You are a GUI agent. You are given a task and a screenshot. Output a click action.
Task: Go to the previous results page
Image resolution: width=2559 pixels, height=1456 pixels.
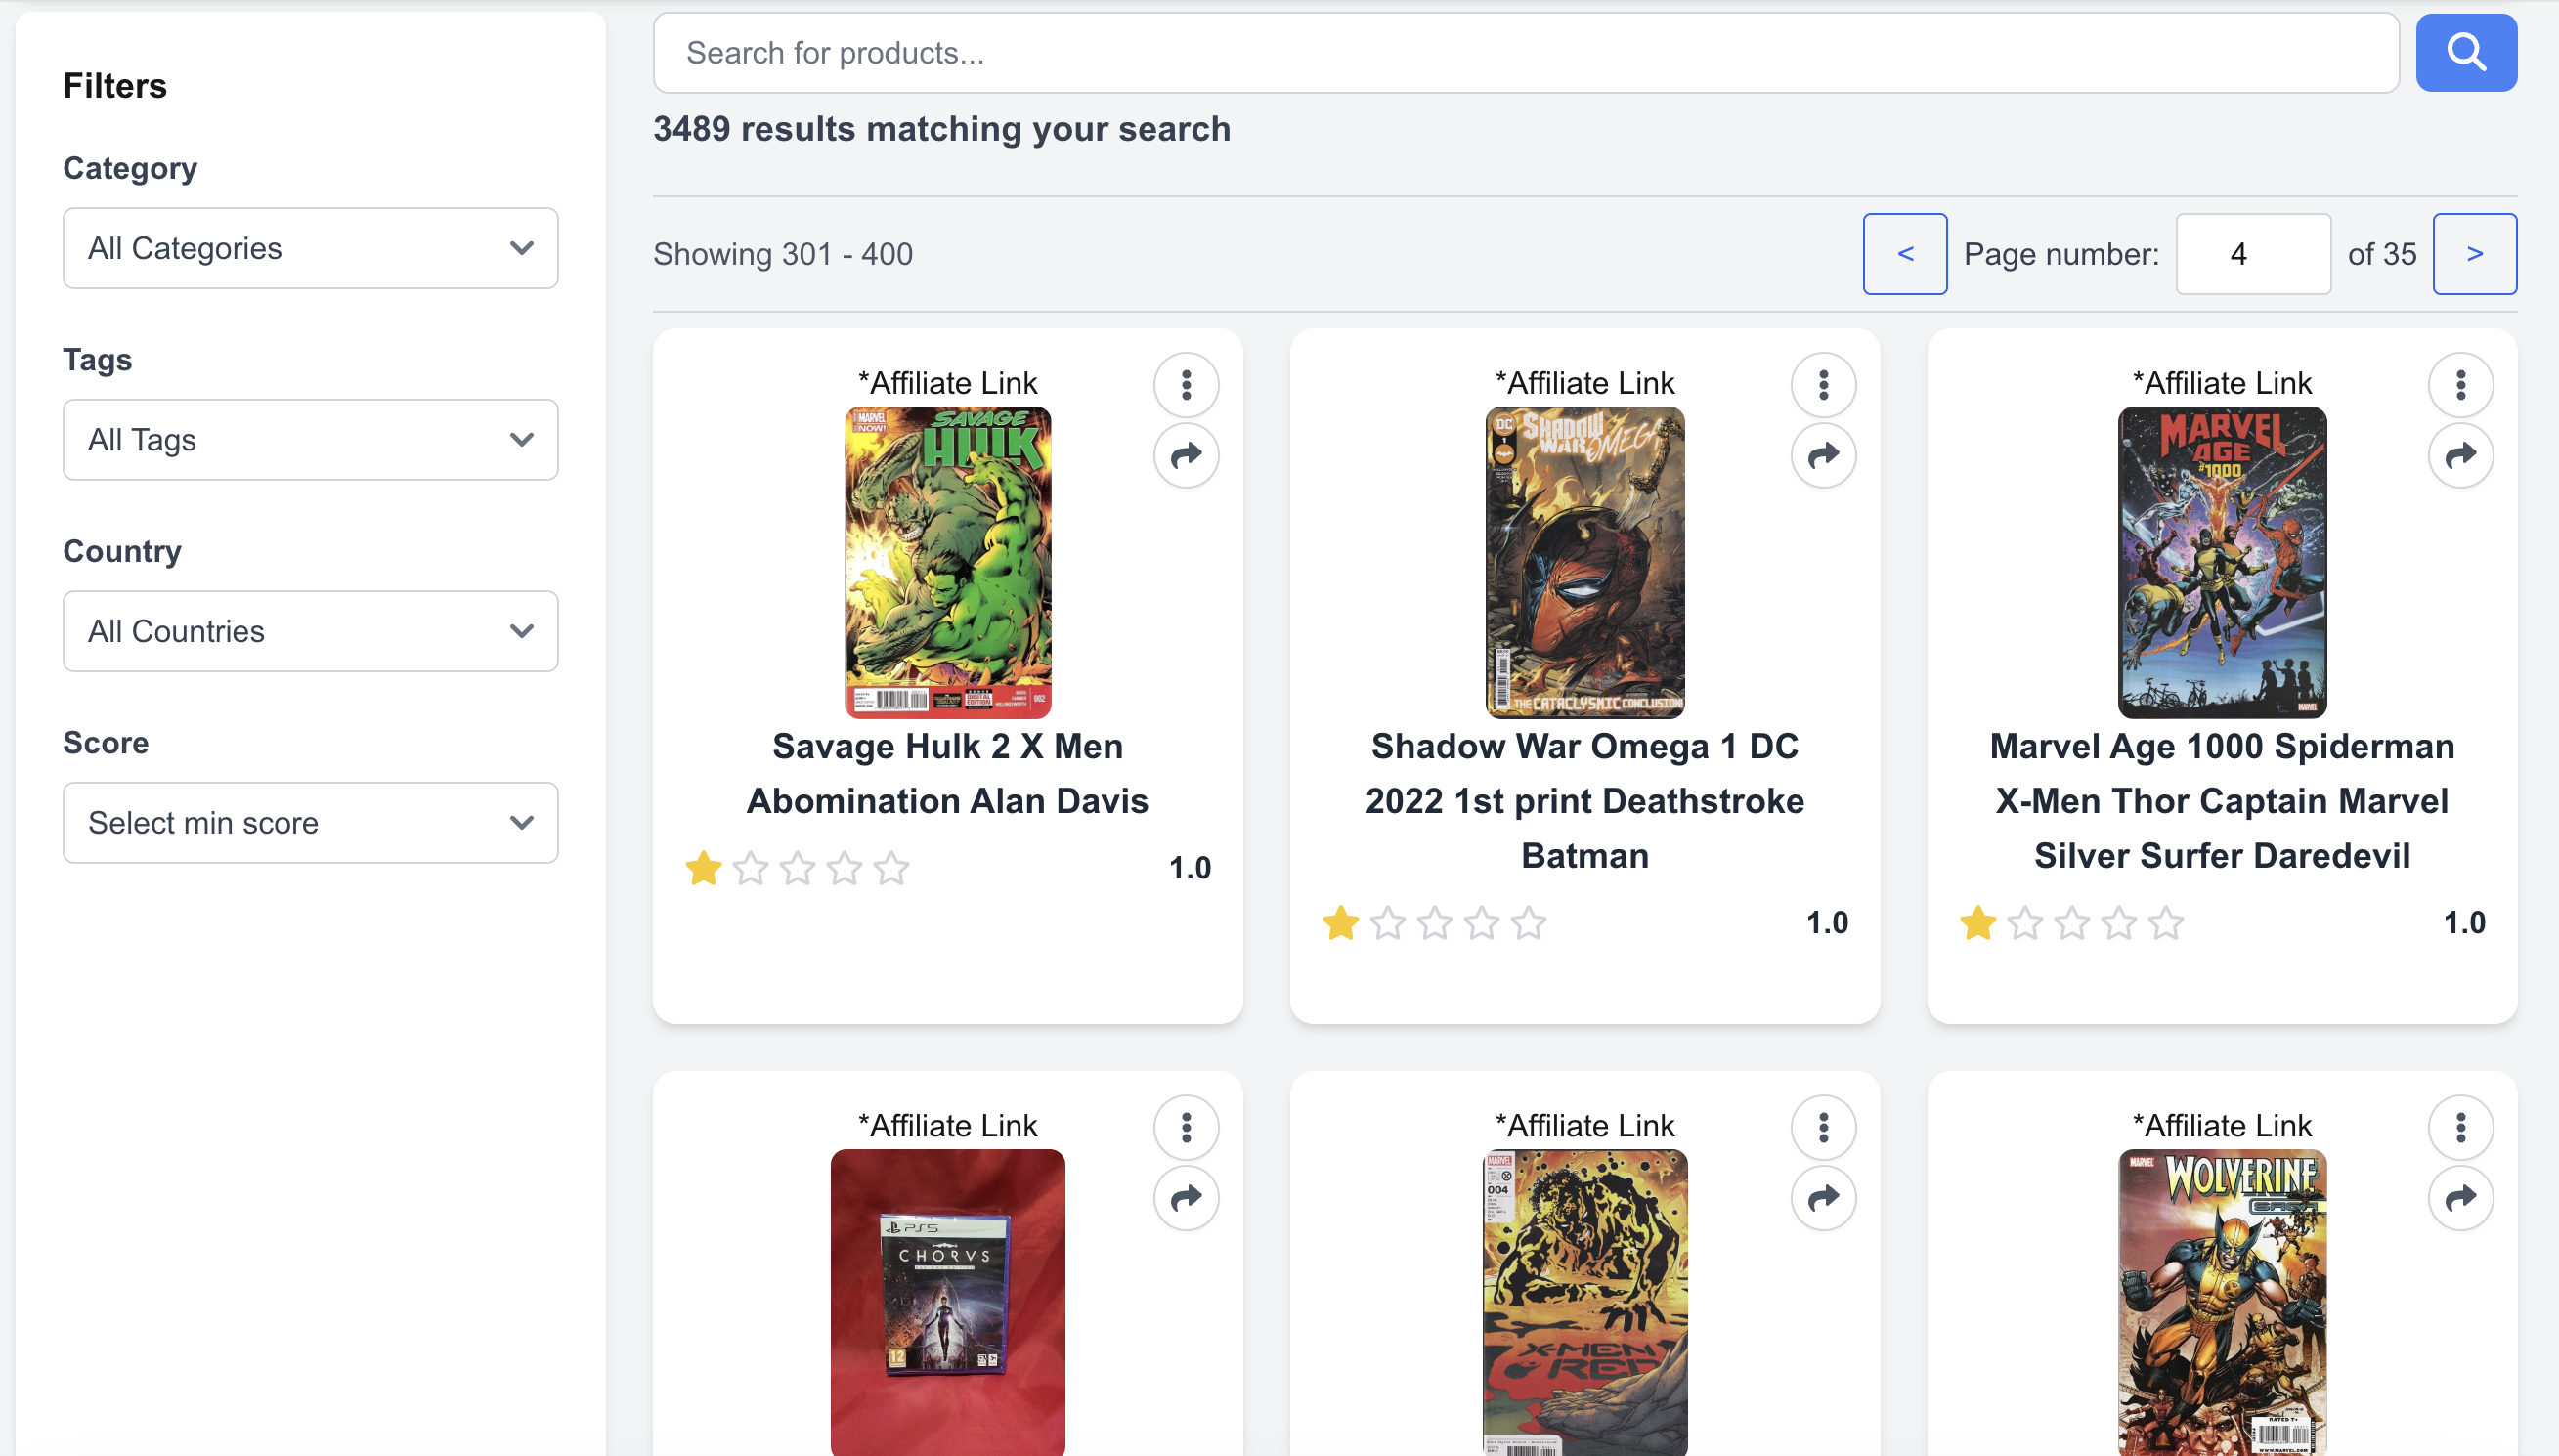pyautogui.click(x=1904, y=254)
